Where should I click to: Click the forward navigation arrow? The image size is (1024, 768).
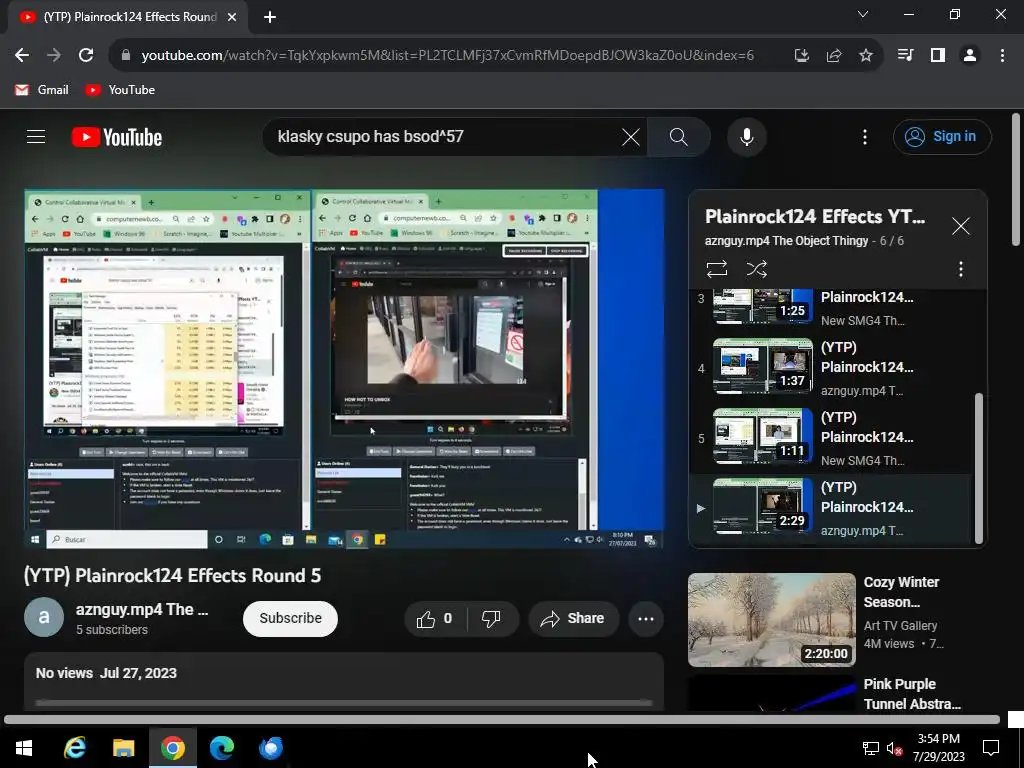(x=54, y=56)
